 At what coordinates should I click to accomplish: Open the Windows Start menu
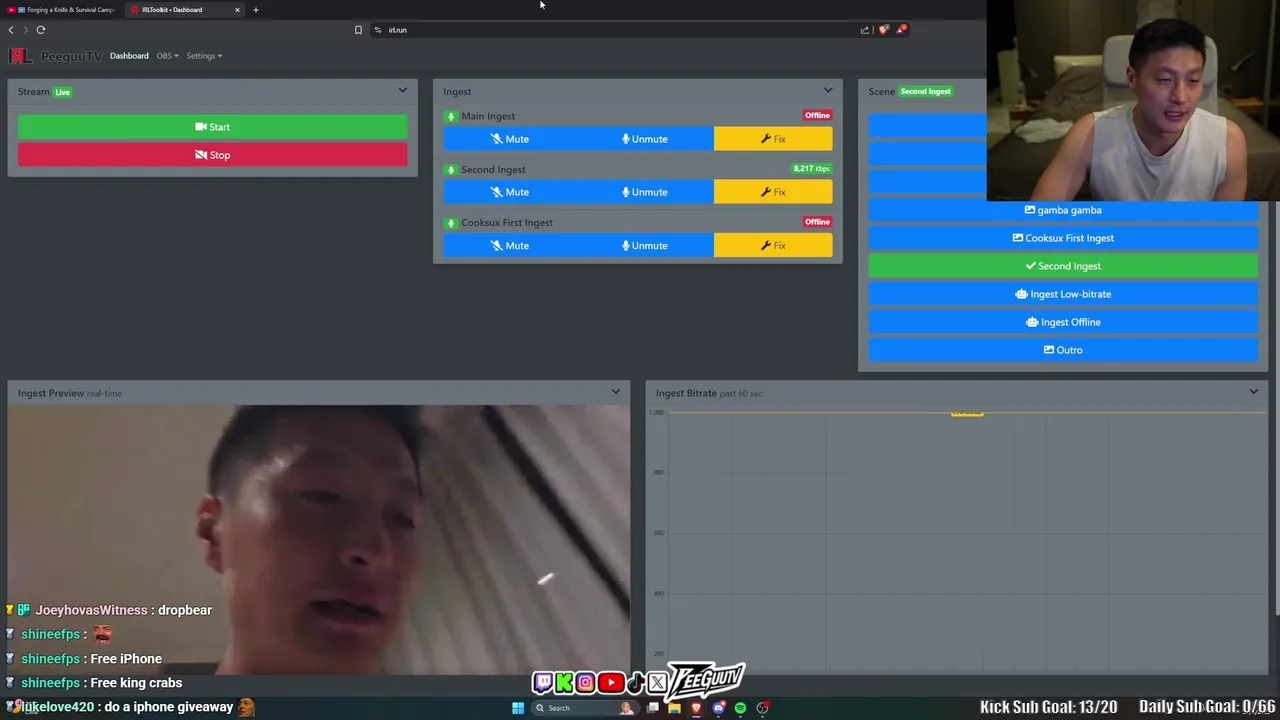[518, 708]
